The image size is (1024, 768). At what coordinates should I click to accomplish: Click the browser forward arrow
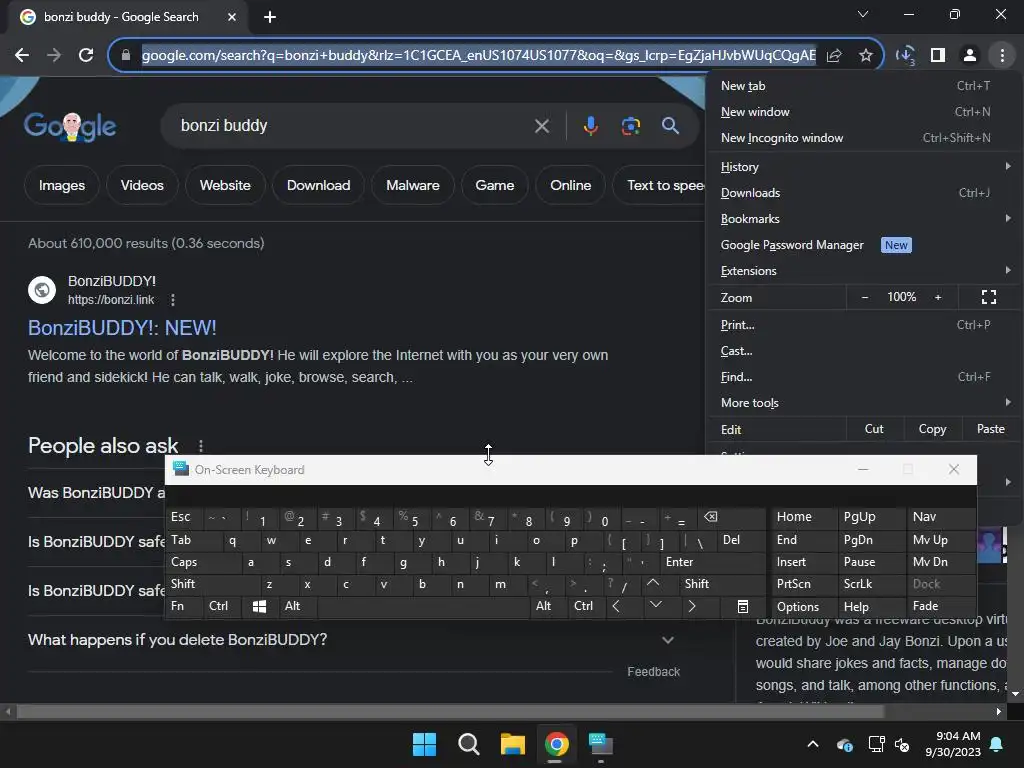(54, 56)
